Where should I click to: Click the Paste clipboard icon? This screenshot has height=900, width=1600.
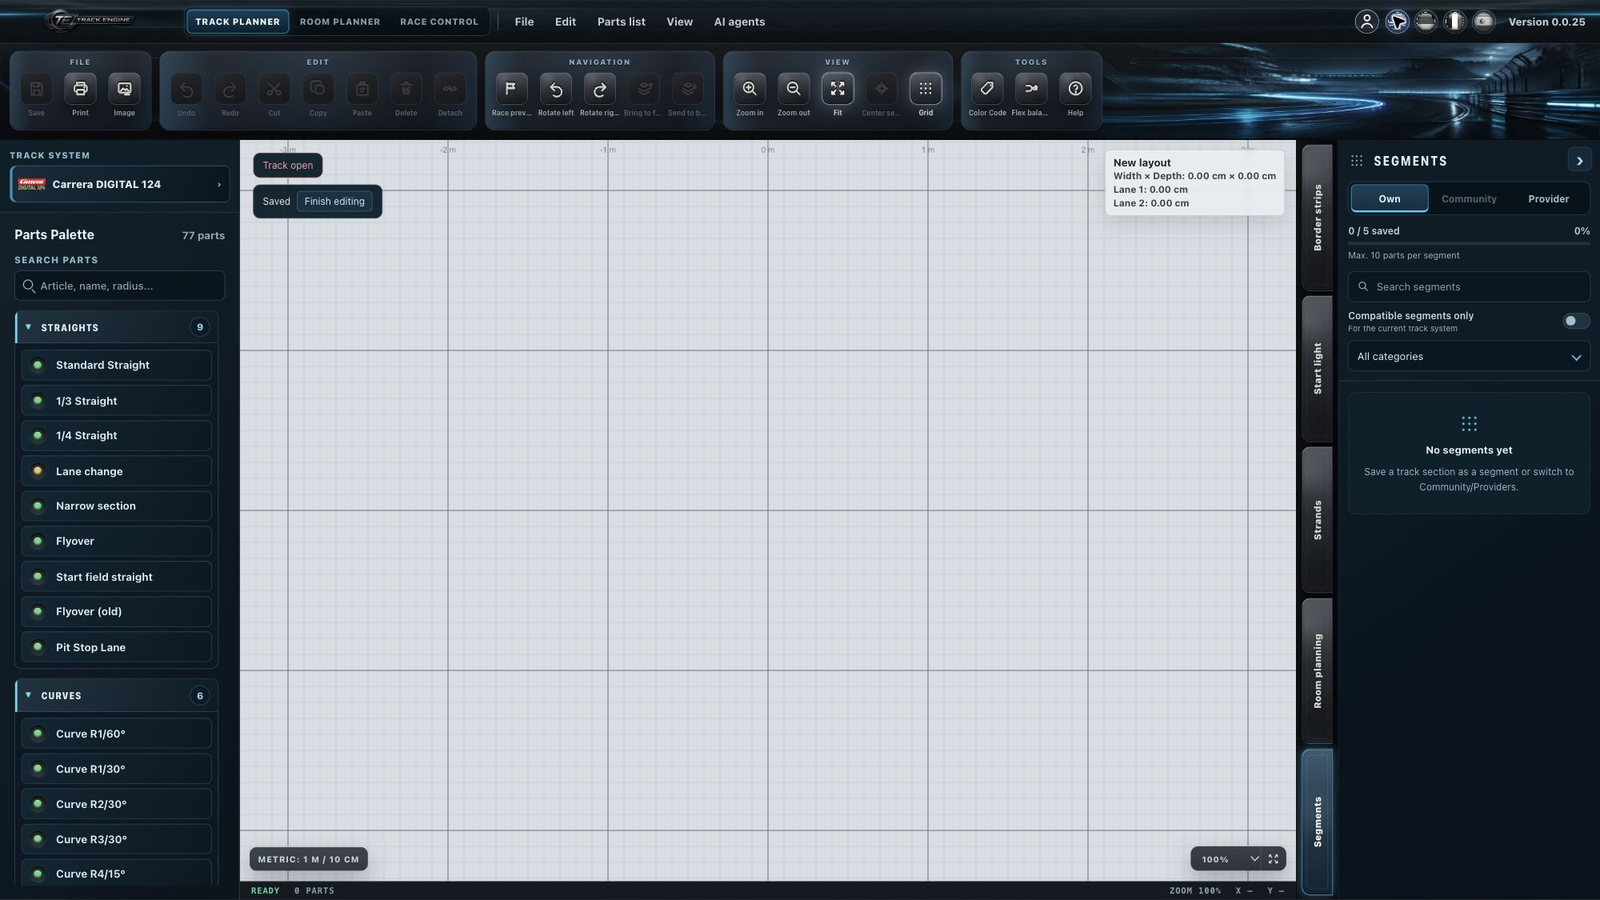click(362, 89)
